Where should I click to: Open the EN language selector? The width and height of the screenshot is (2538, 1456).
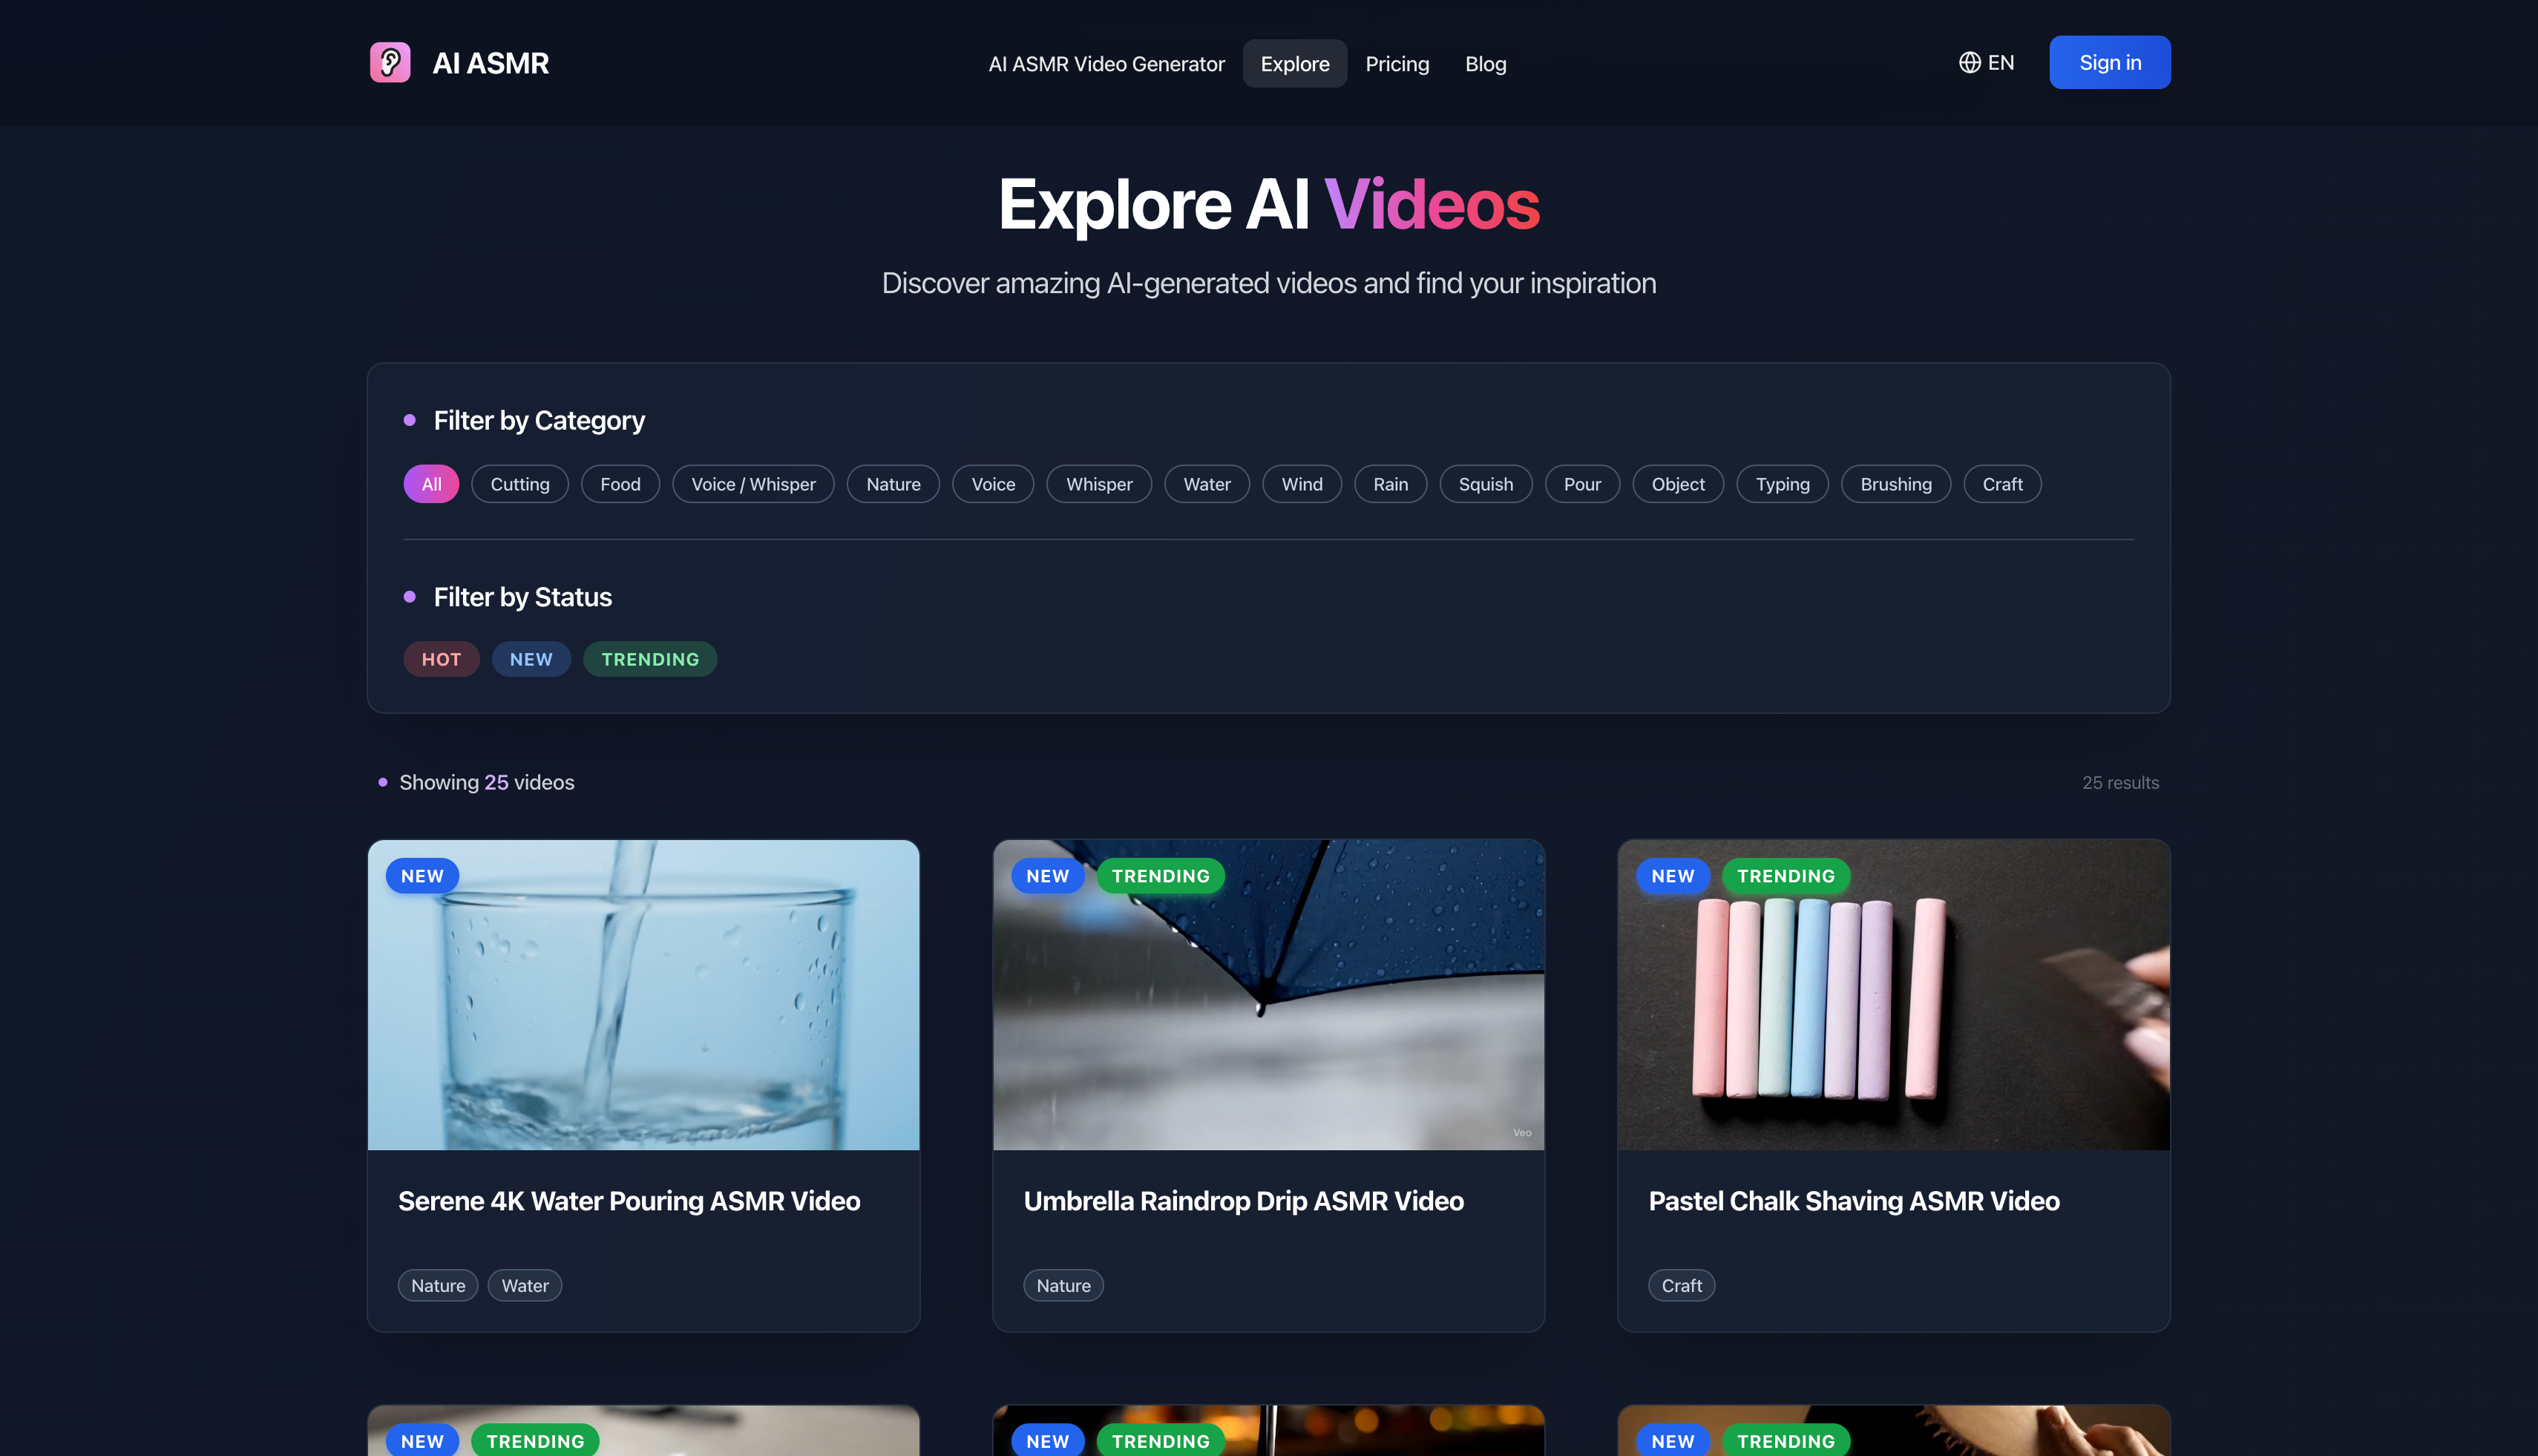click(x=1986, y=62)
